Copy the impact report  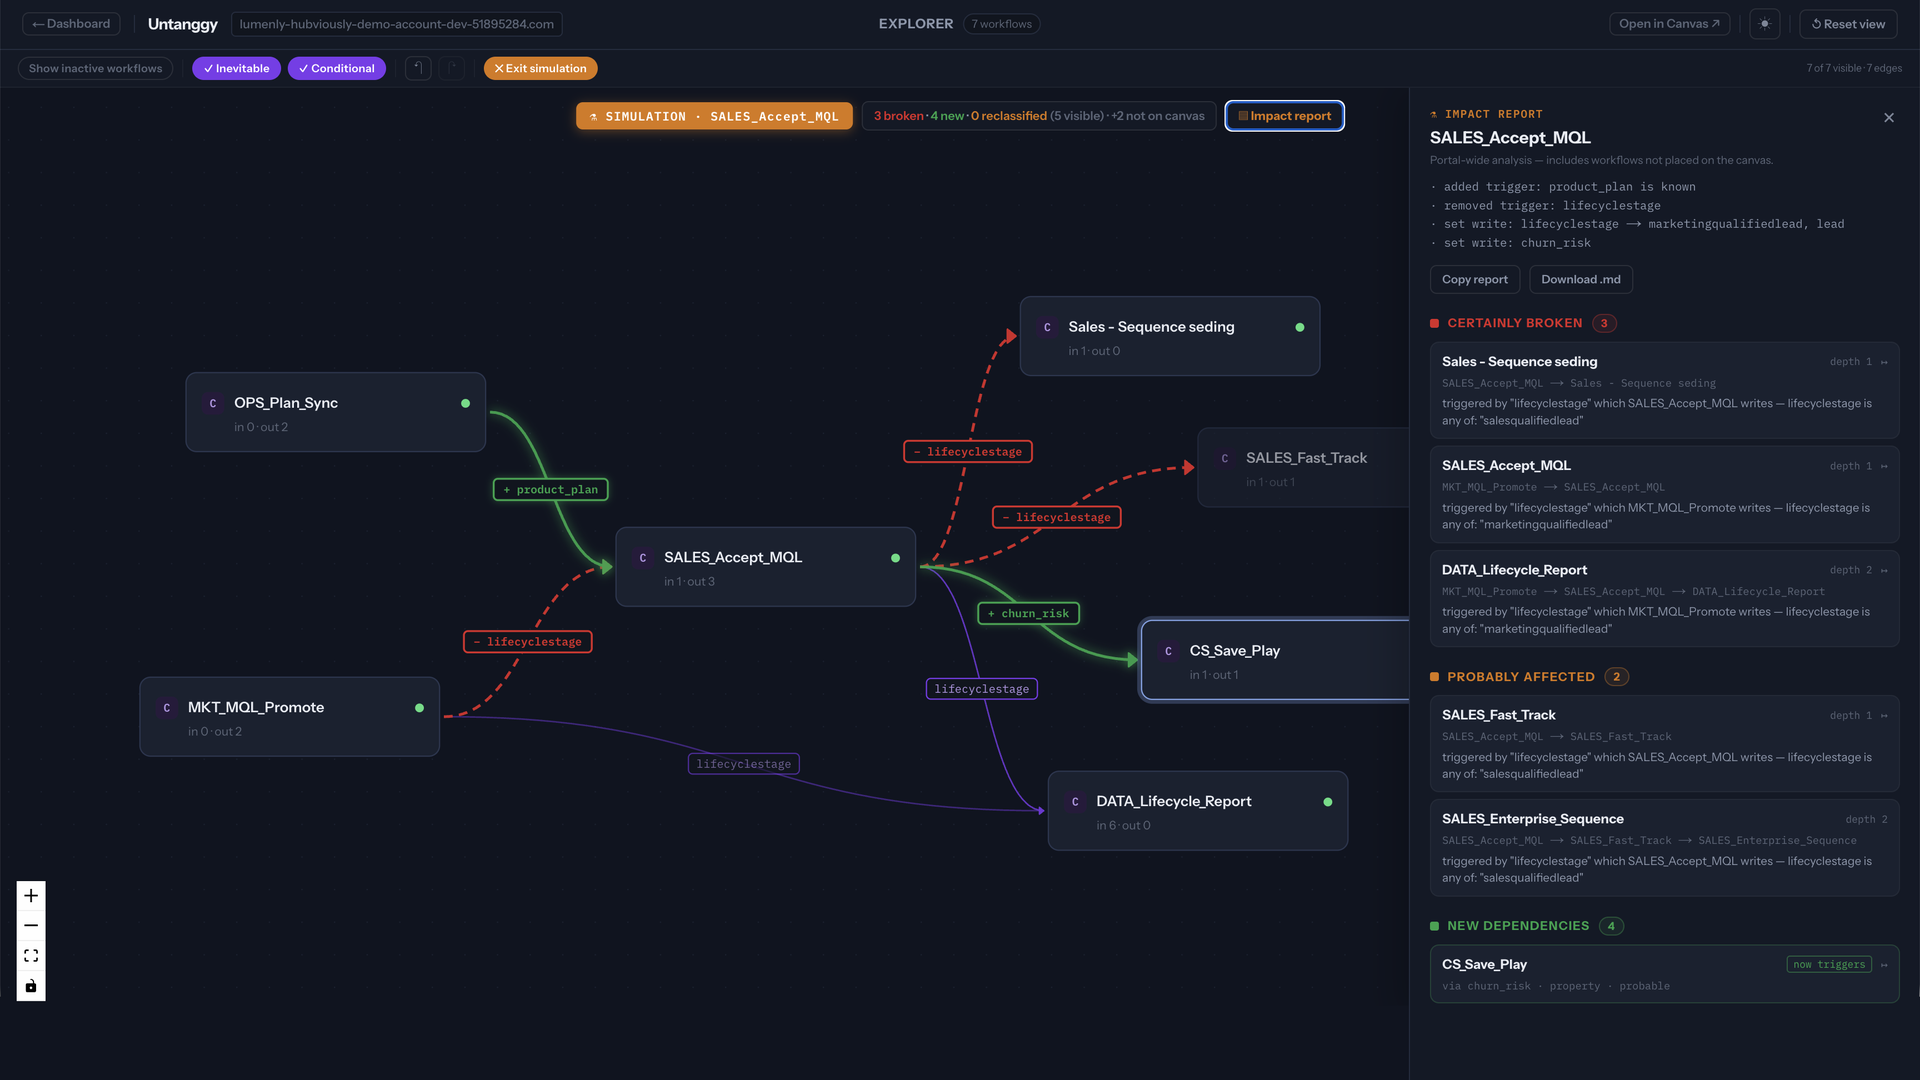click(x=1475, y=280)
